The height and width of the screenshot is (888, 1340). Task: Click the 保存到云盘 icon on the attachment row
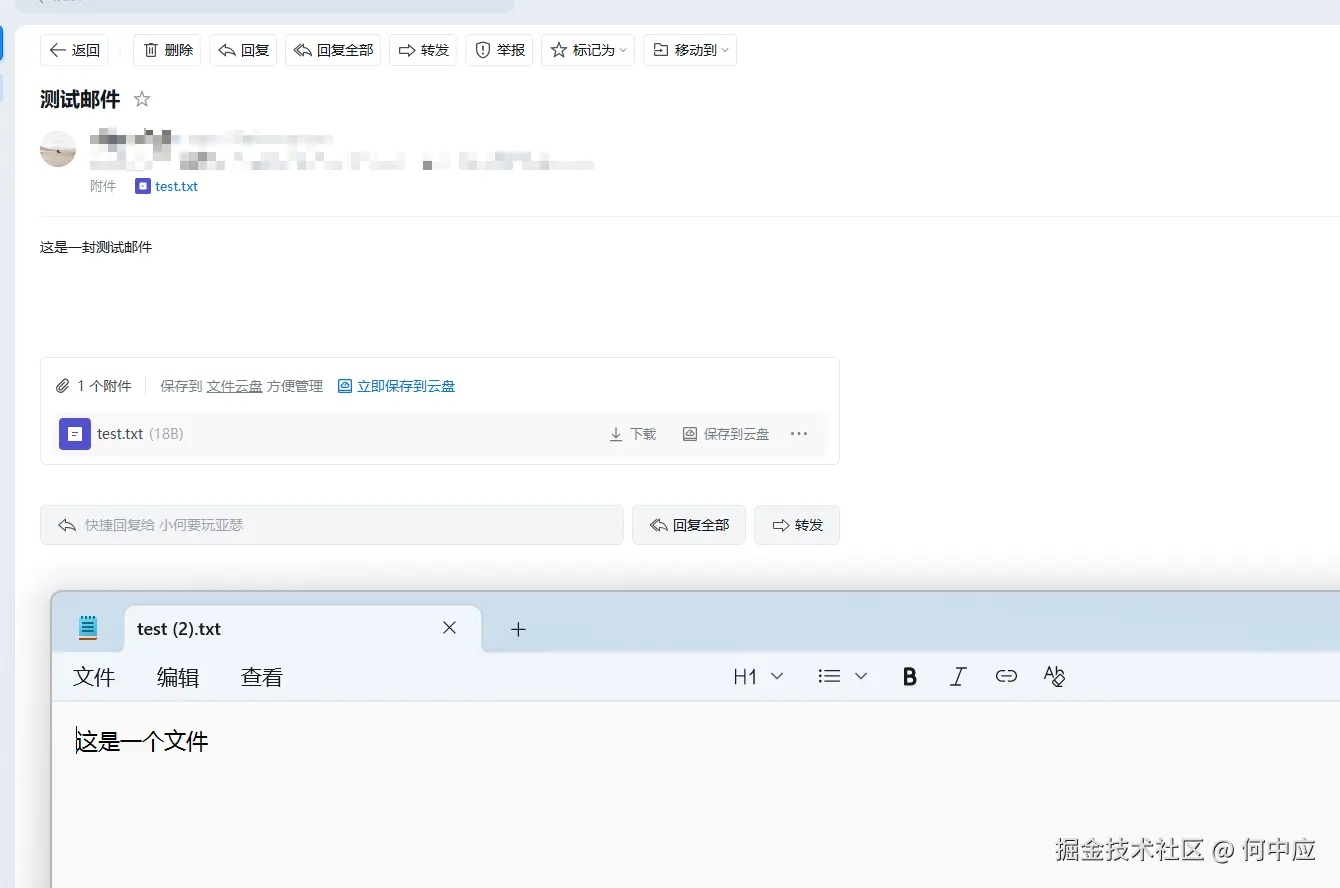pyautogui.click(x=689, y=433)
